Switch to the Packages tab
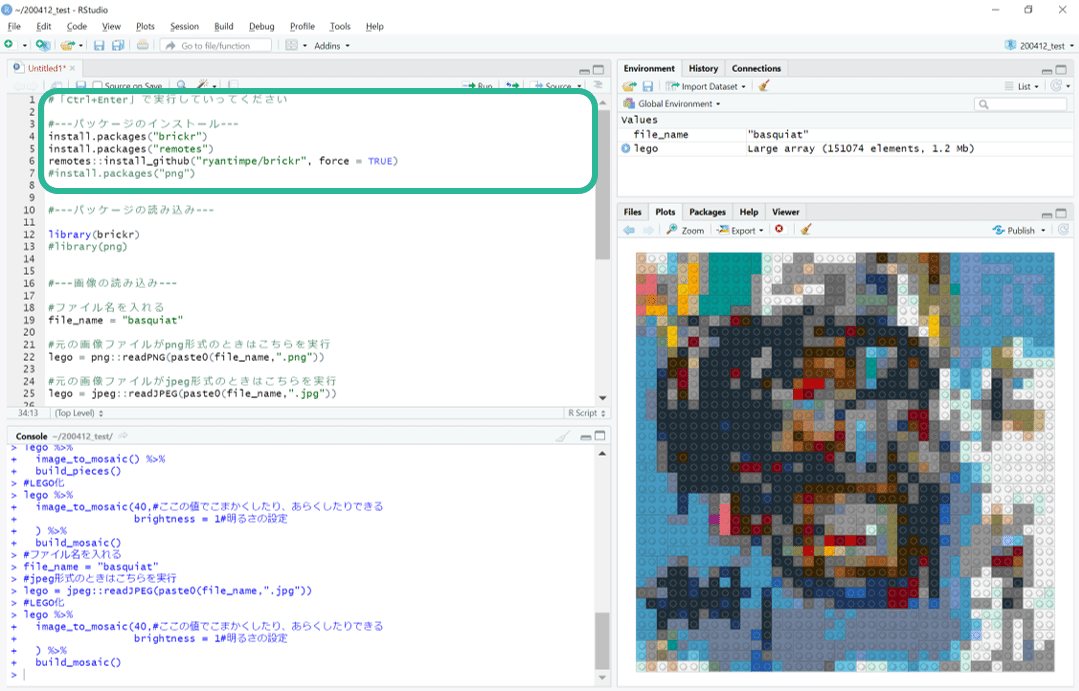 707,212
